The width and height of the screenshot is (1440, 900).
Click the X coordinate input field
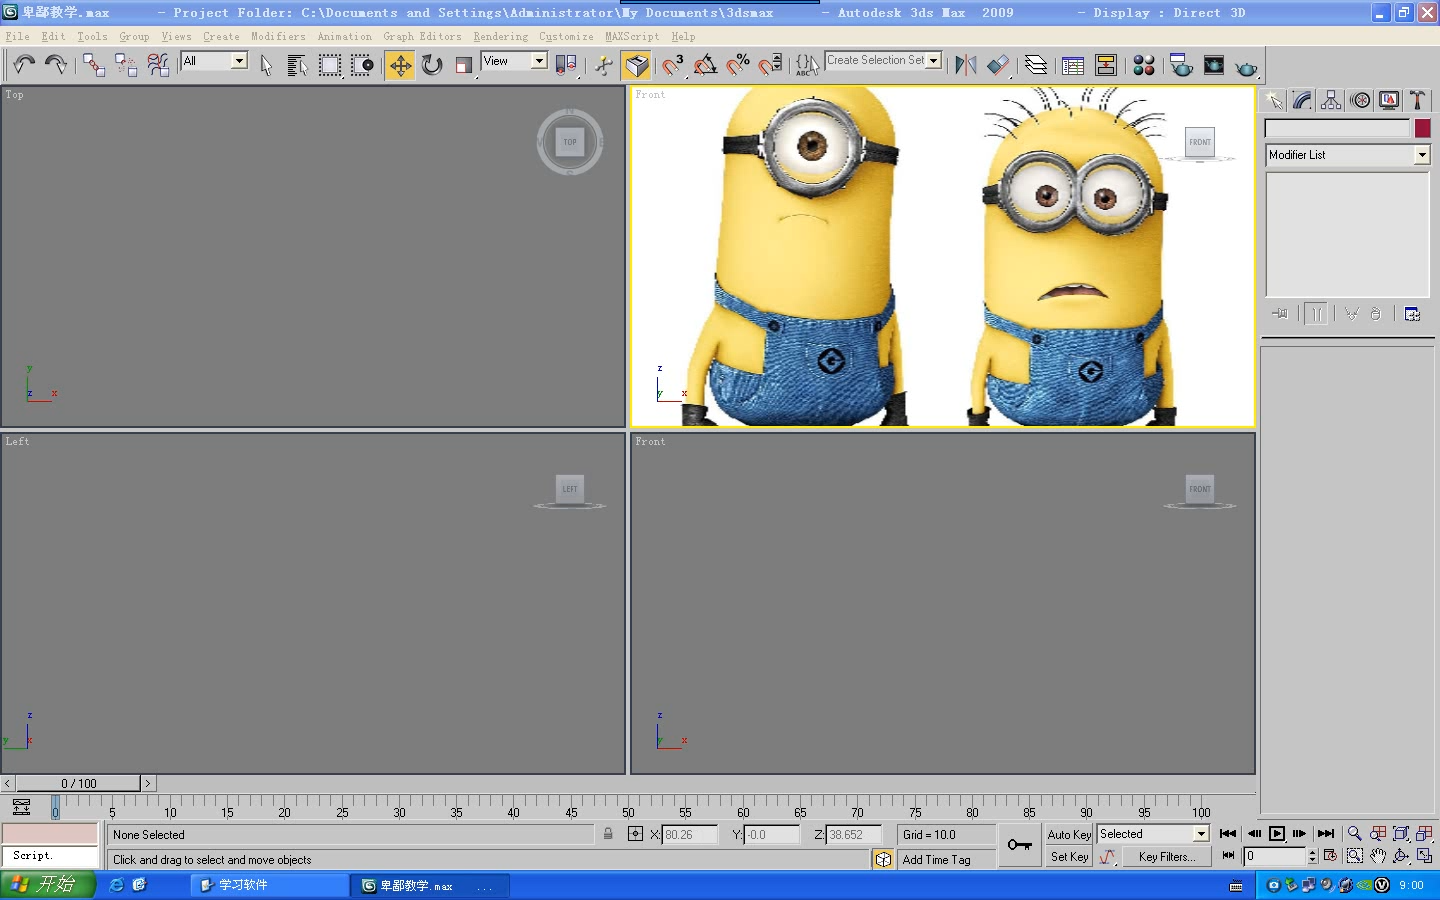(690, 835)
